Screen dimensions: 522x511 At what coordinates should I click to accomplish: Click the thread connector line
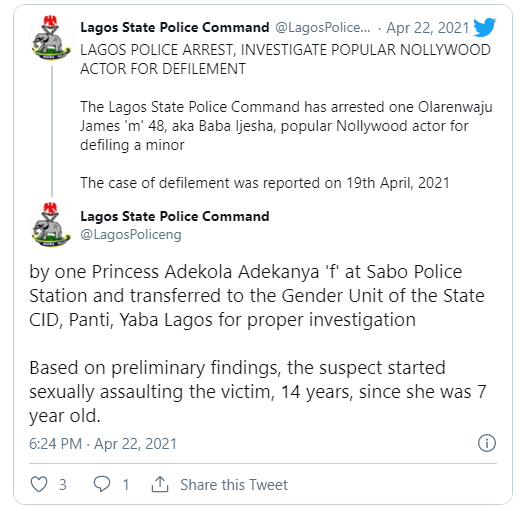(x=52, y=131)
